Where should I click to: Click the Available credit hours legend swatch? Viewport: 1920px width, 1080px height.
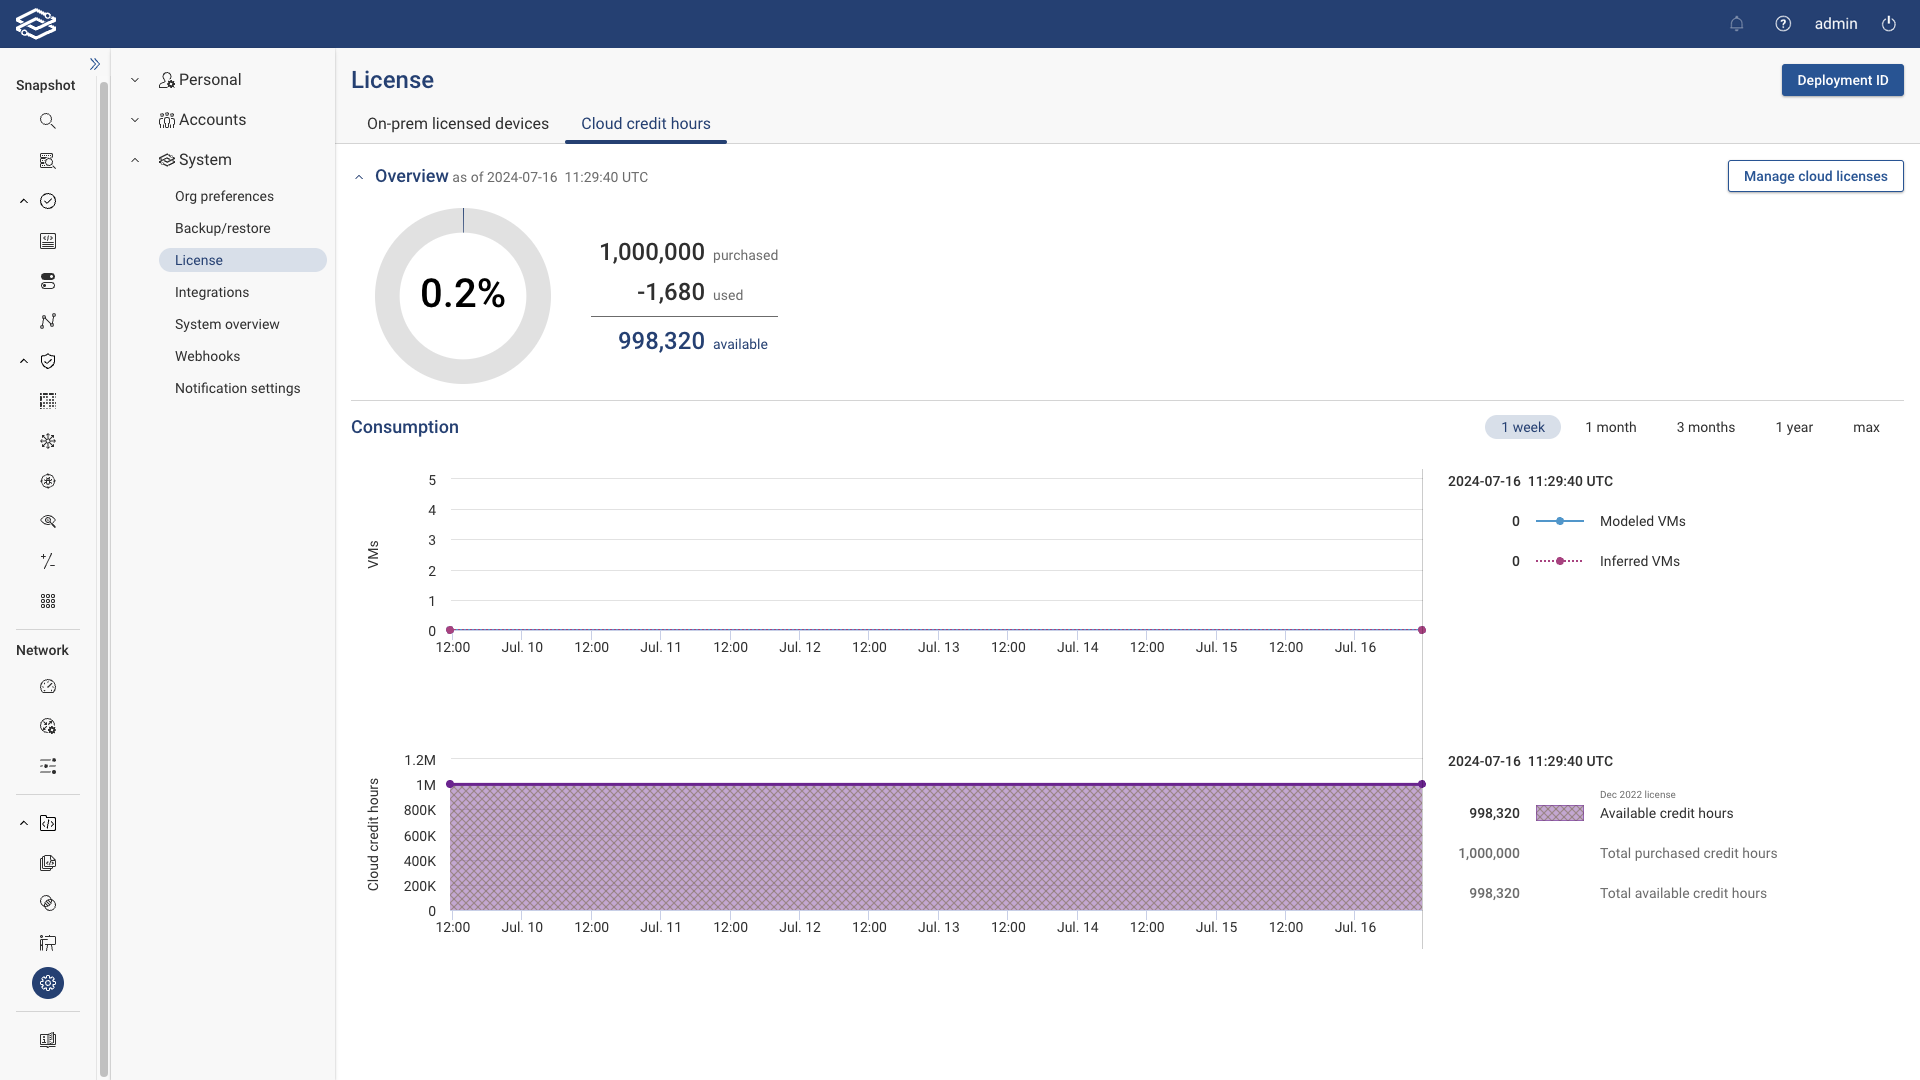tap(1559, 813)
